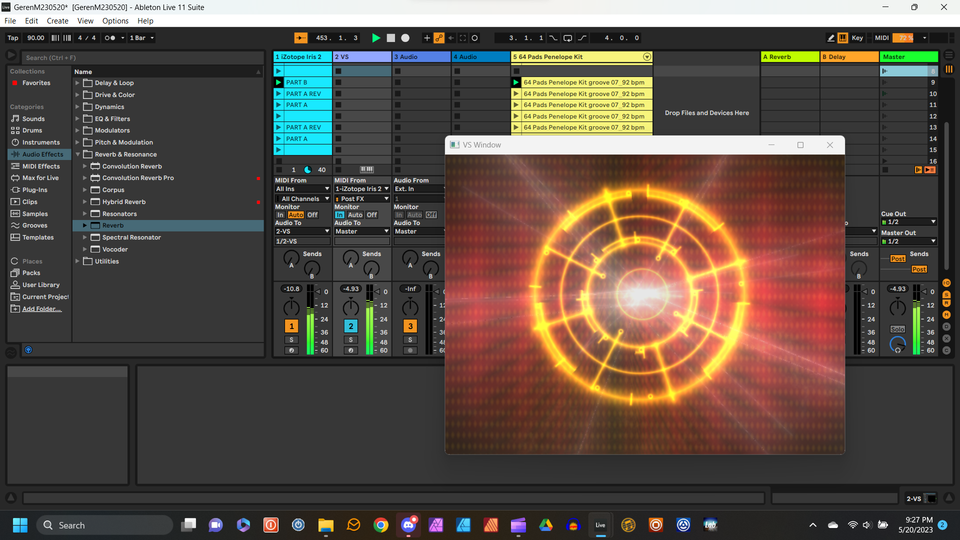Toggle the Follow playback button in transport
This screenshot has width=960, height=540.
pyautogui.click(x=301, y=38)
